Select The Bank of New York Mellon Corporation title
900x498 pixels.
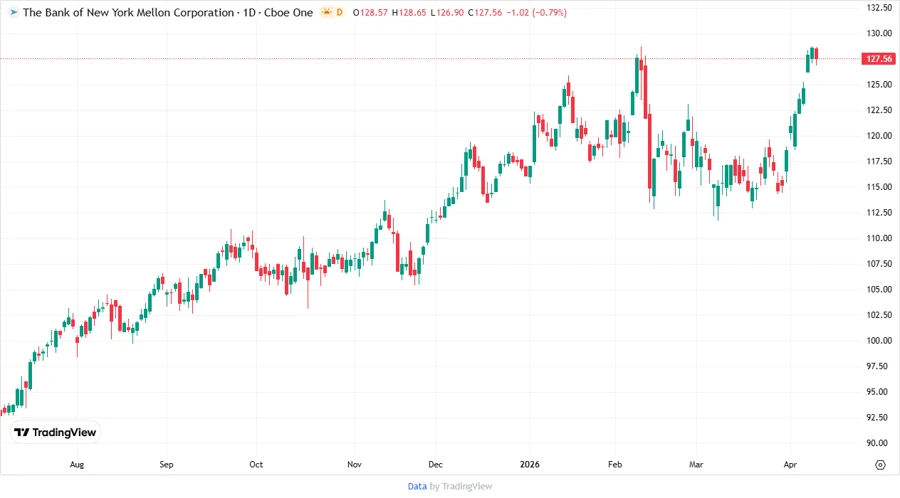click(x=129, y=12)
